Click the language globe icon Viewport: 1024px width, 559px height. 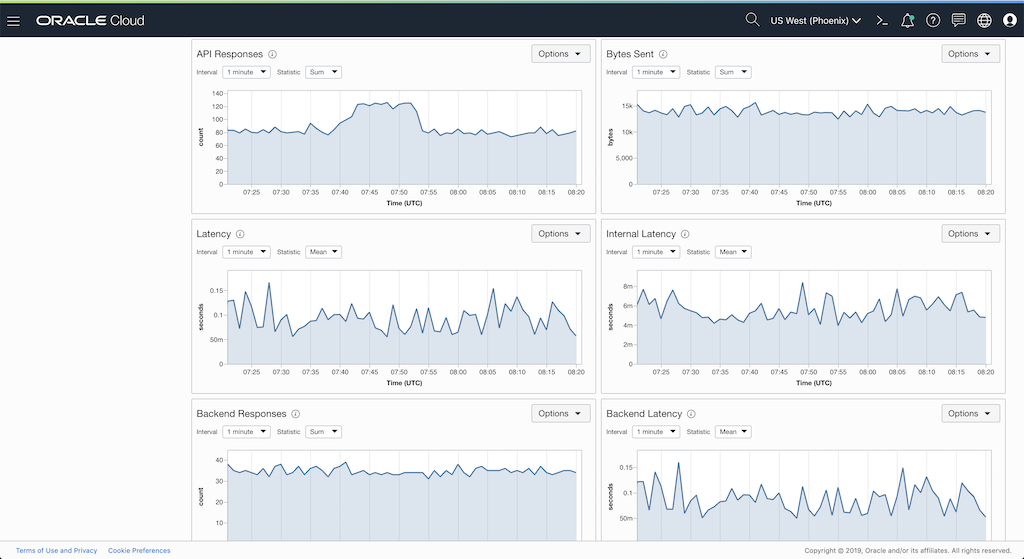[x=984, y=20]
